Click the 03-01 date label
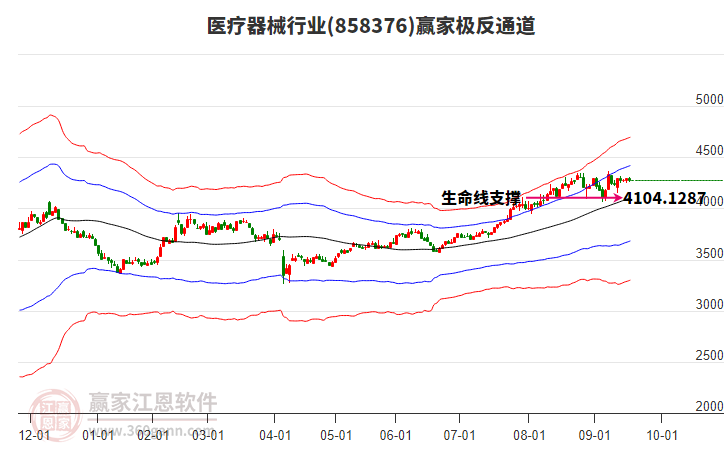726x450 pixels. coord(208,435)
